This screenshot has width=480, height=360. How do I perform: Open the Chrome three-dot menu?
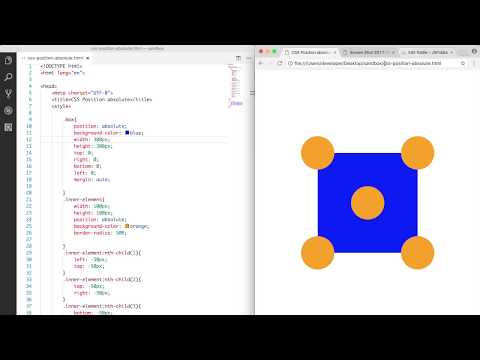pos(474,63)
